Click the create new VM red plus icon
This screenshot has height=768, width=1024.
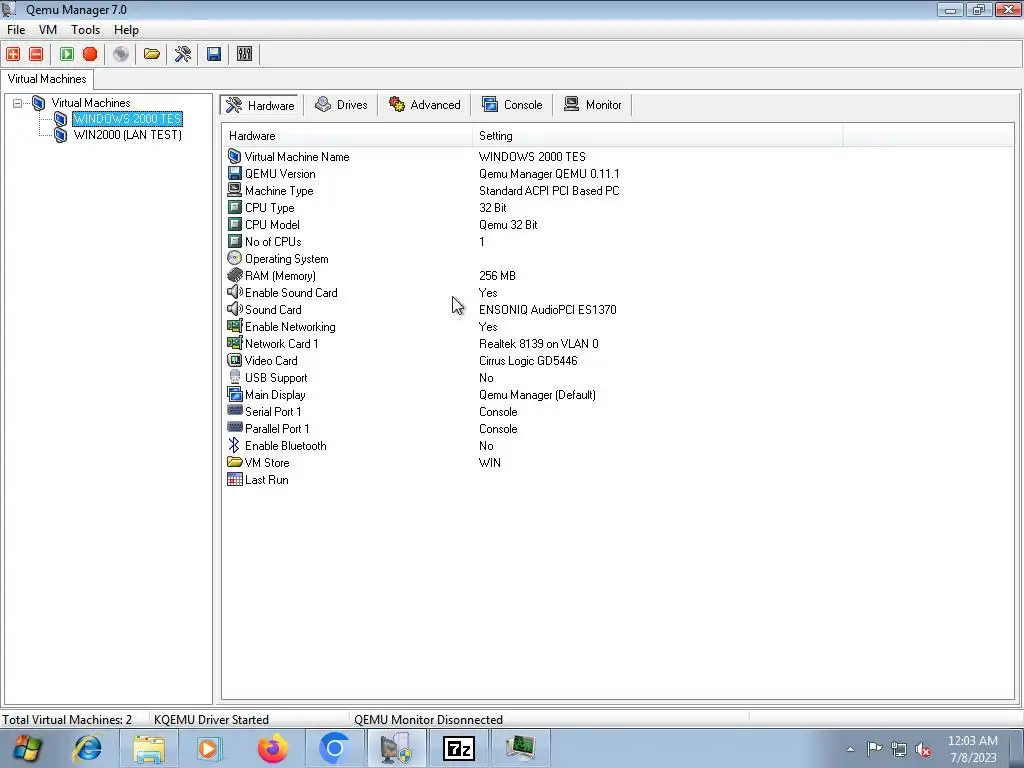coord(13,54)
